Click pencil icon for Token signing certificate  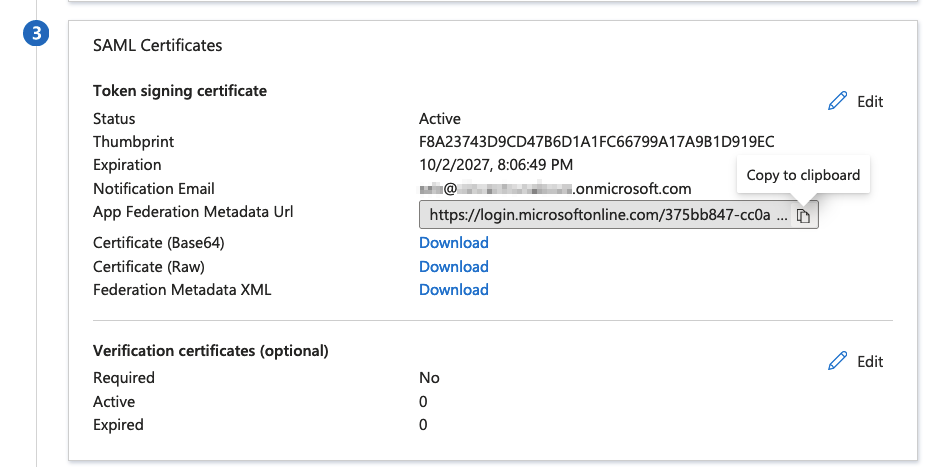coord(838,101)
